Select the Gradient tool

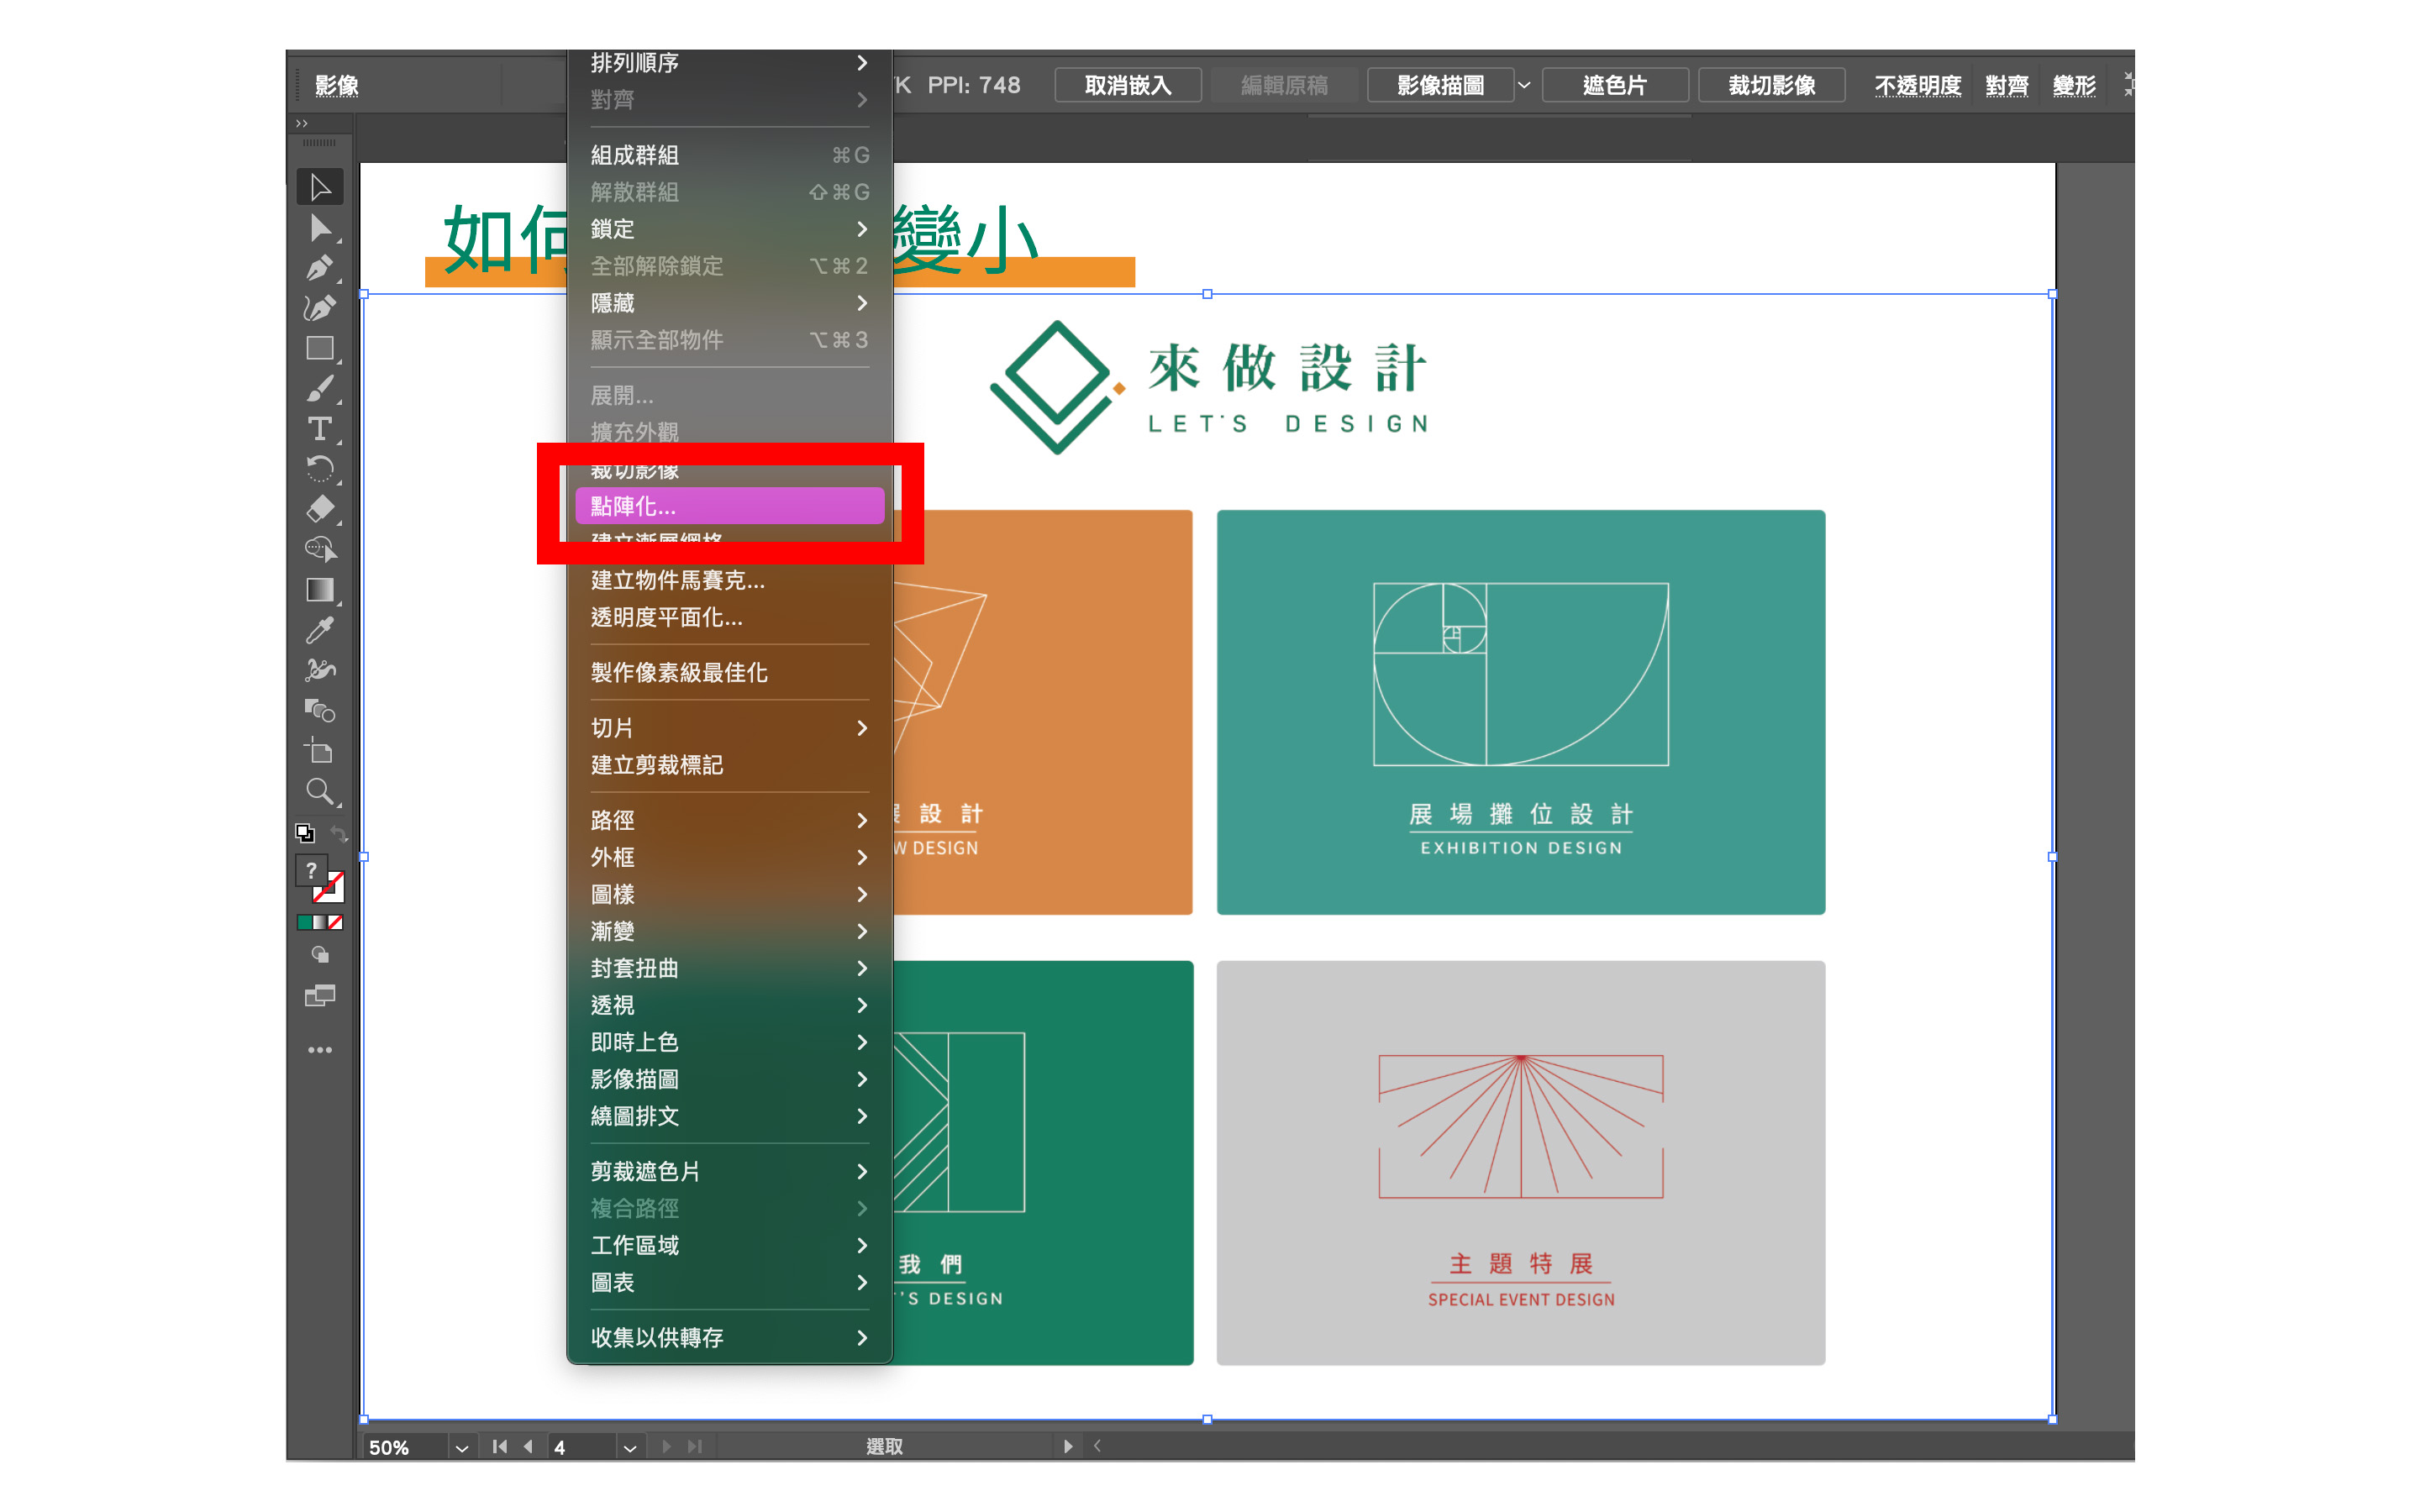(319, 590)
